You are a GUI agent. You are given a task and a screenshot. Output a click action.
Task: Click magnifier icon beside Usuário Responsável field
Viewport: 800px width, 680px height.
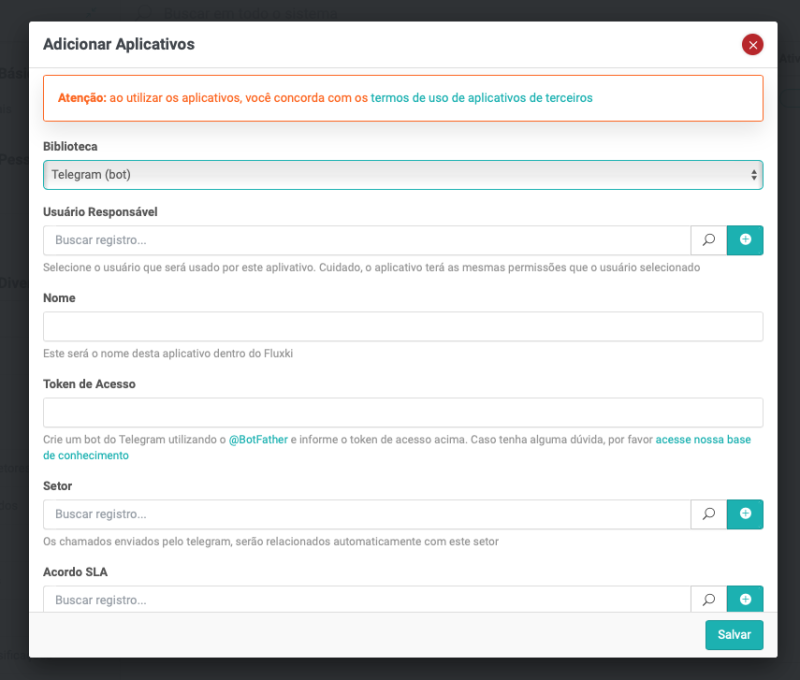708,240
